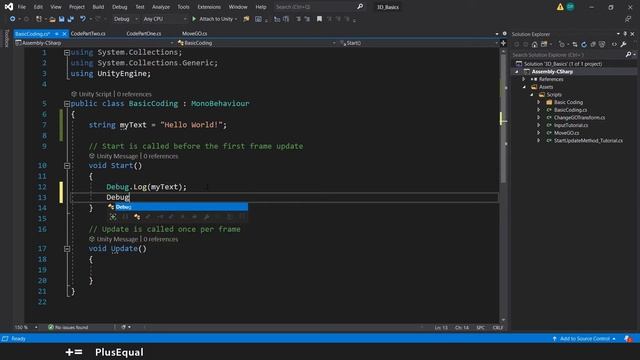Select Debug in the autocomplete list

click(x=178, y=207)
